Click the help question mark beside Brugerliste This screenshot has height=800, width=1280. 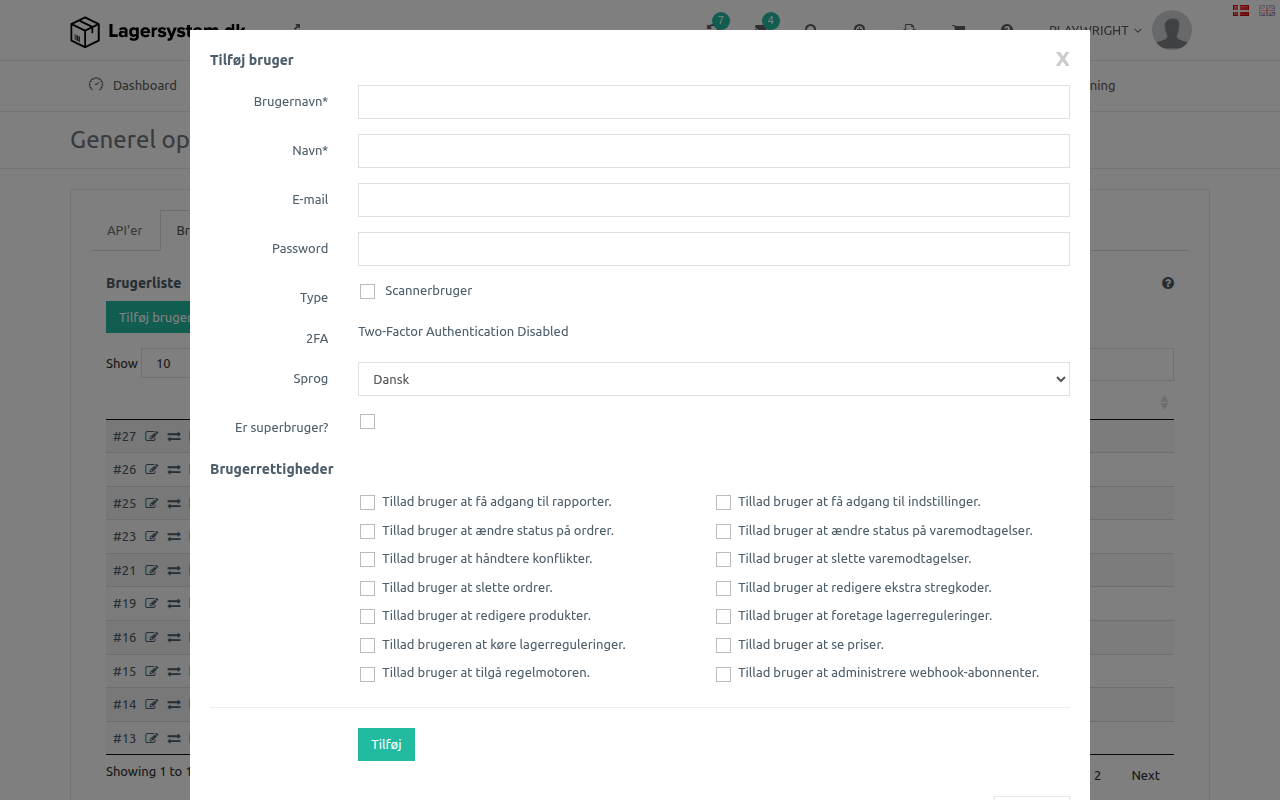1168,283
